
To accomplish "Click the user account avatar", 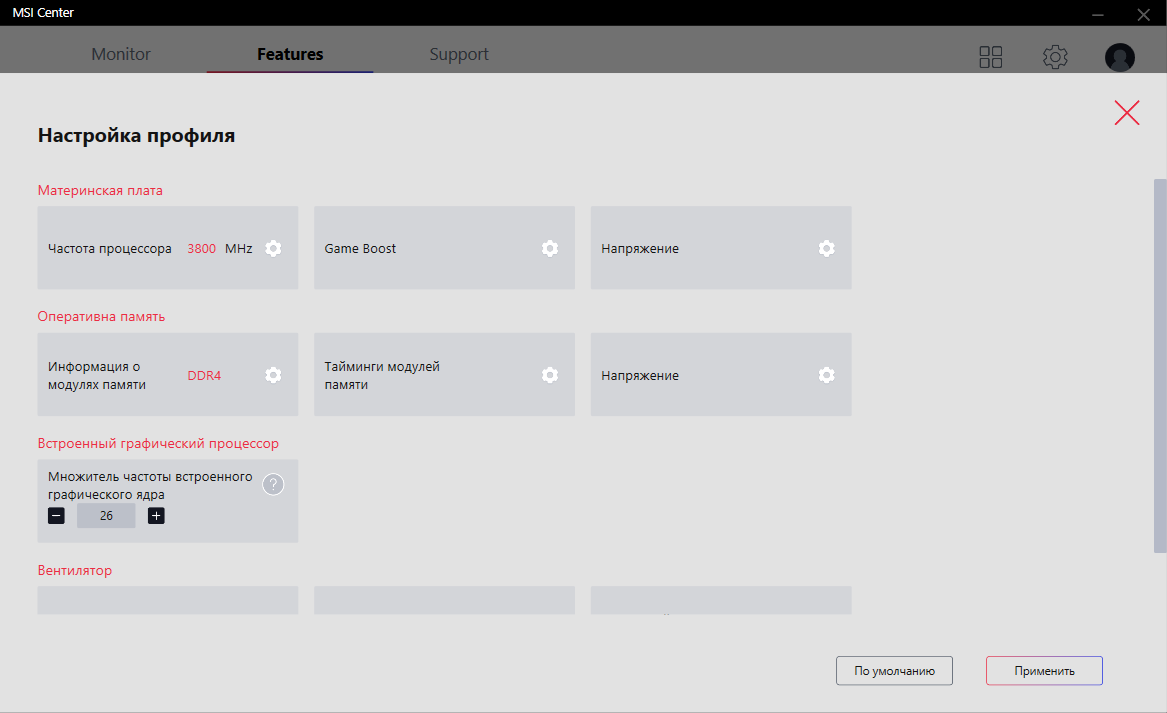I will click(x=1119, y=57).
